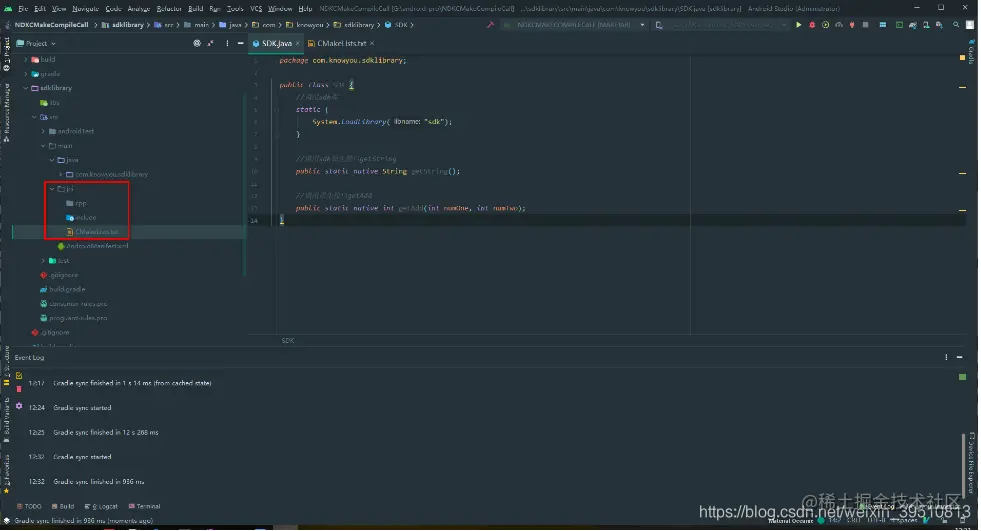This screenshot has width=981, height=531.
Task: Switch to the CMakeLists.txt tab
Action: coord(342,43)
